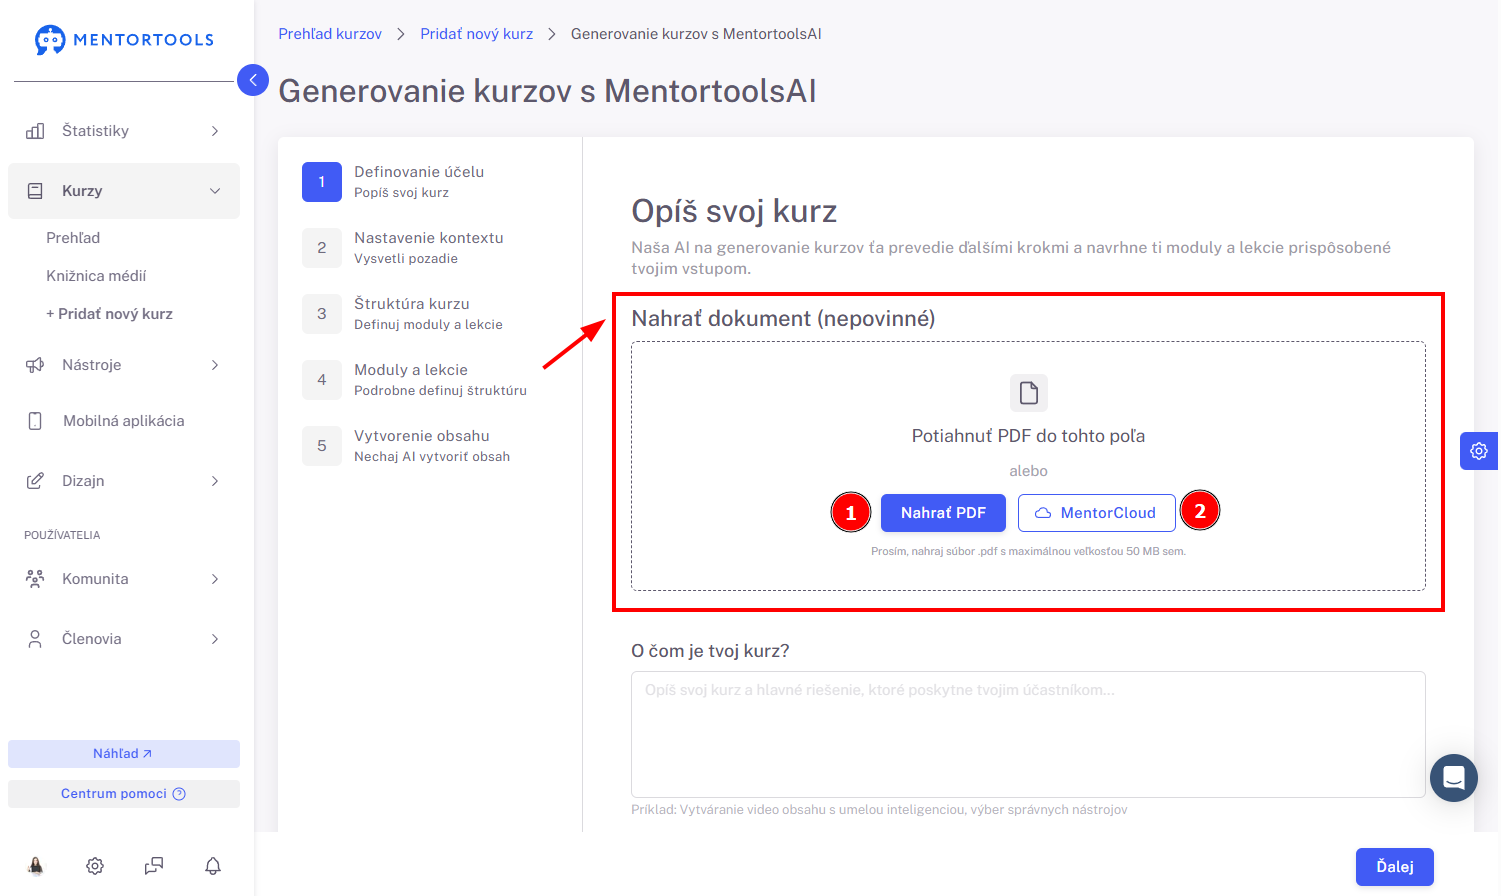The image size is (1501, 896).
Task: Open the live chat support bubble
Action: pyautogui.click(x=1454, y=778)
